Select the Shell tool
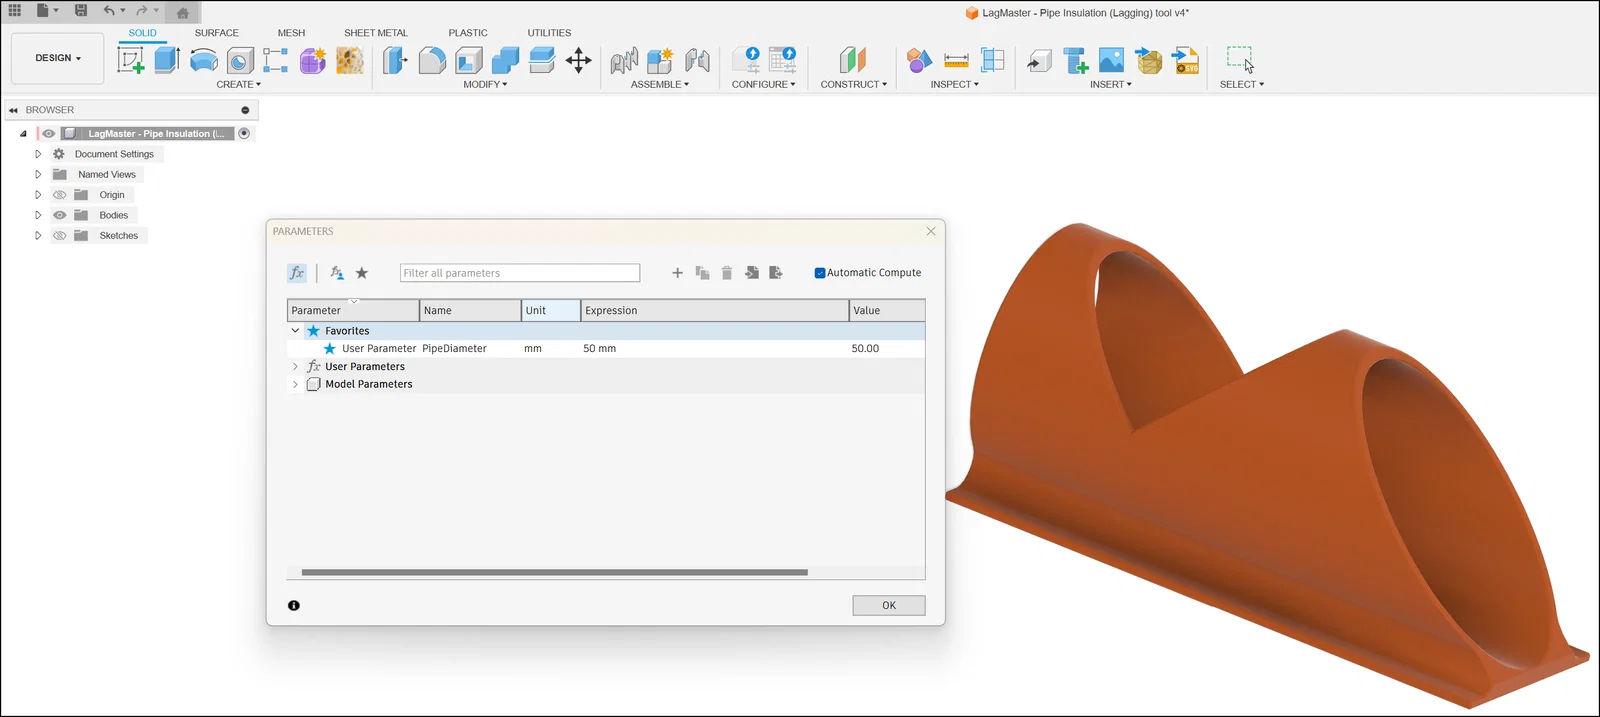This screenshot has width=1600, height=717. point(469,60)
